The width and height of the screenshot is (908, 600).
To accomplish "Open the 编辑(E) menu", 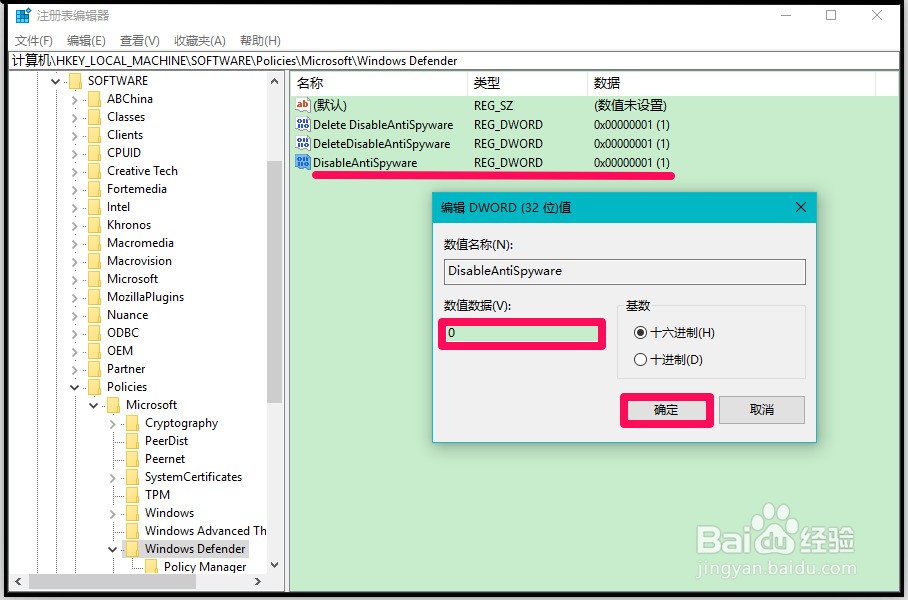I will 86,41.
